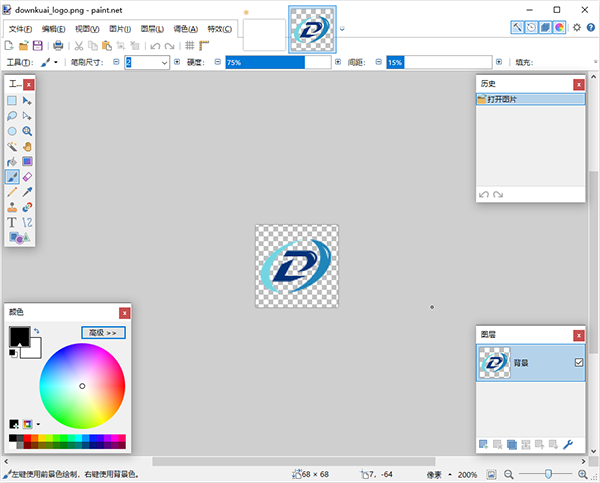Expand the toolbar overflow chevron at far right
This screenshot has width=600, height=483.
click(x=595, y=62)
